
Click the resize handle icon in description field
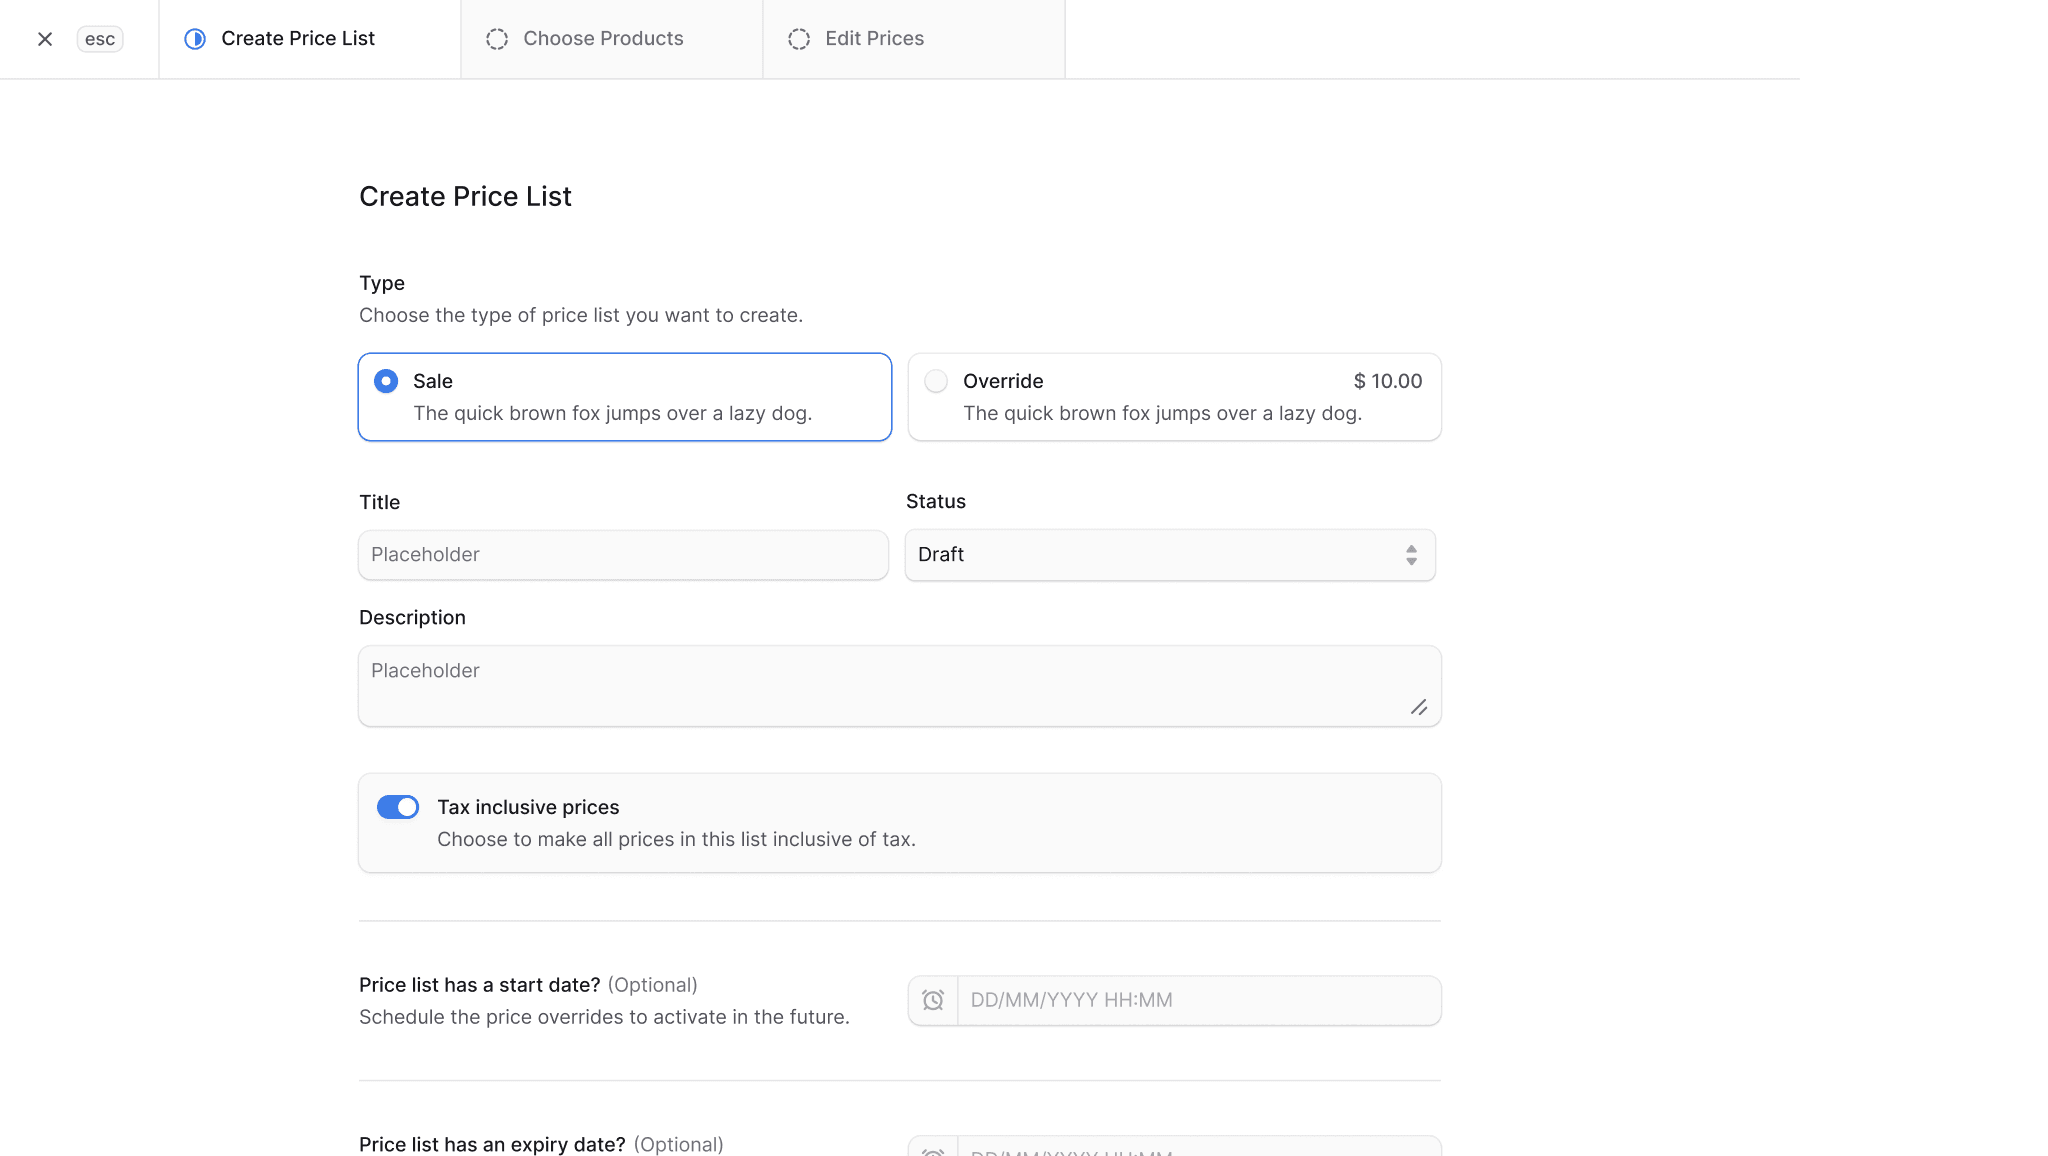(x=1419, y=707)
